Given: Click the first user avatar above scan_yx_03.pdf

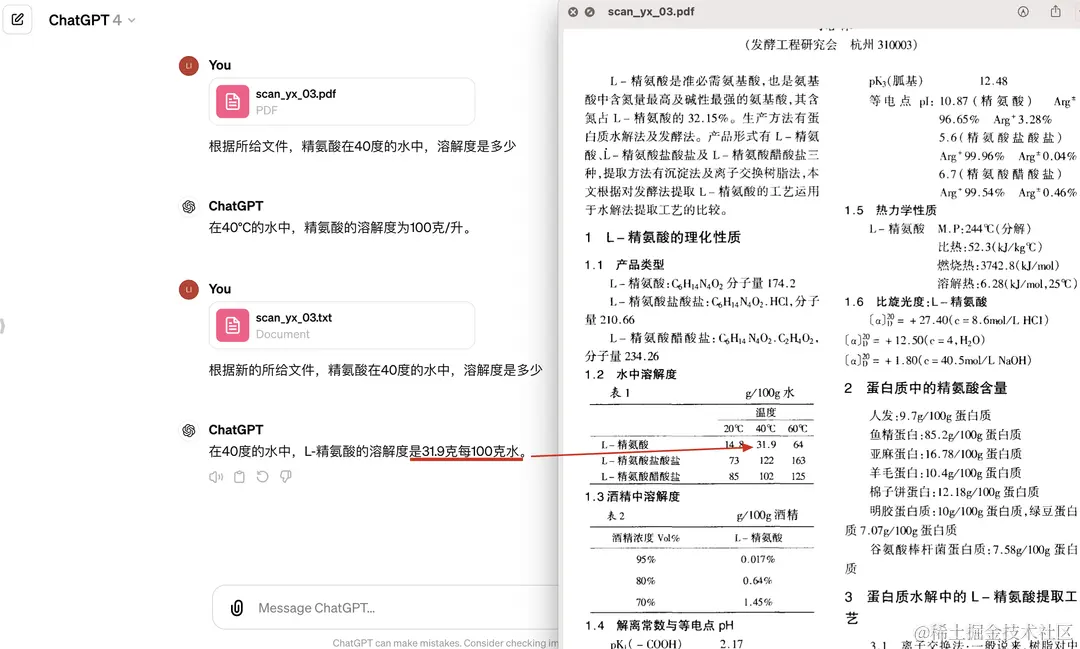Looking at the screenshot, I should point(189,65).
